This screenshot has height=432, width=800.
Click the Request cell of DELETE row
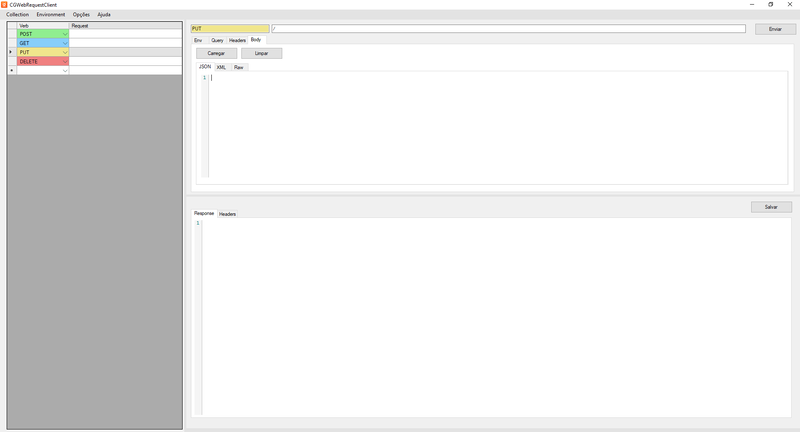click(x=126, y=62)
